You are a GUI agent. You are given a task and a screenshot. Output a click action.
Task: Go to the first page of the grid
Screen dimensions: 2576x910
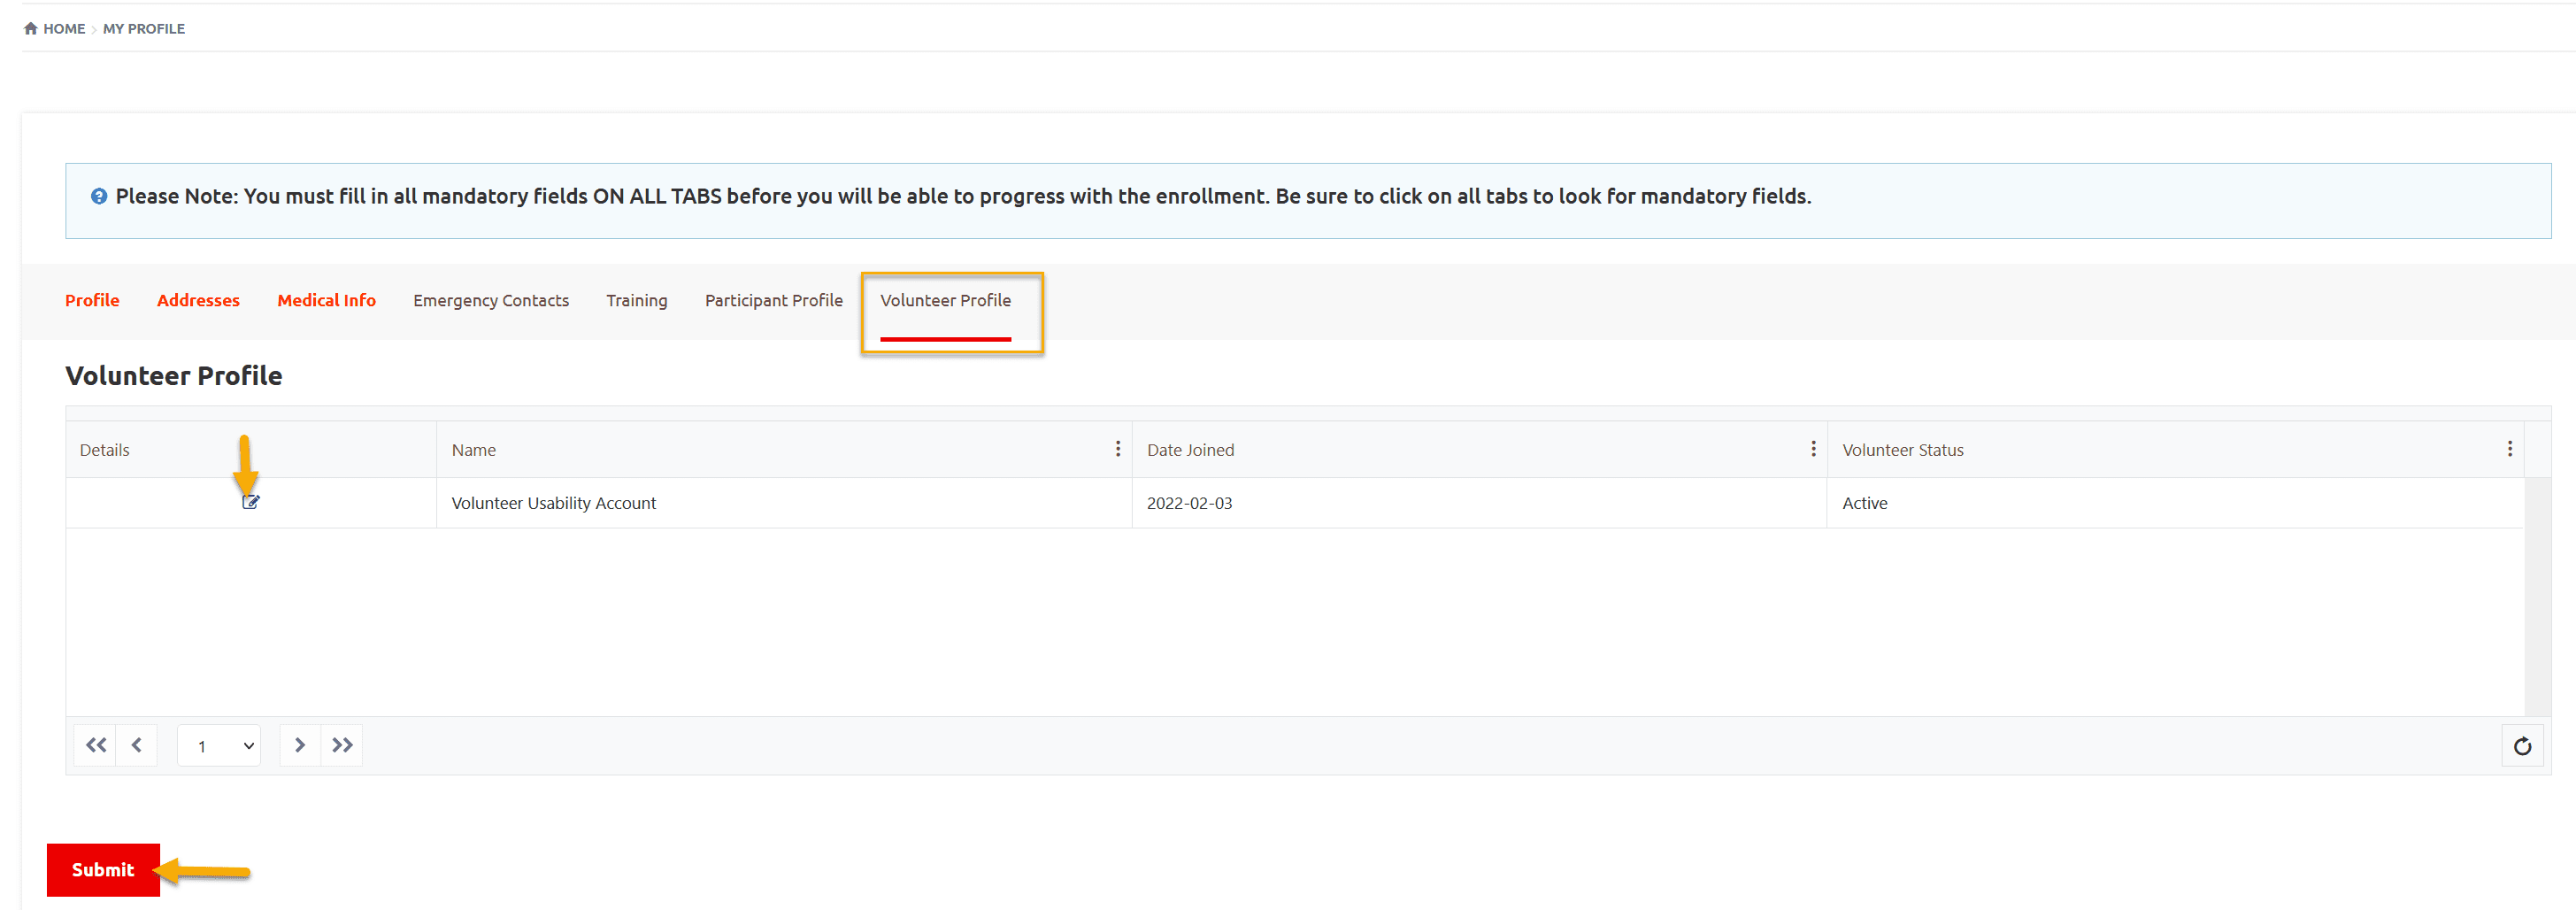pos(95,745)
